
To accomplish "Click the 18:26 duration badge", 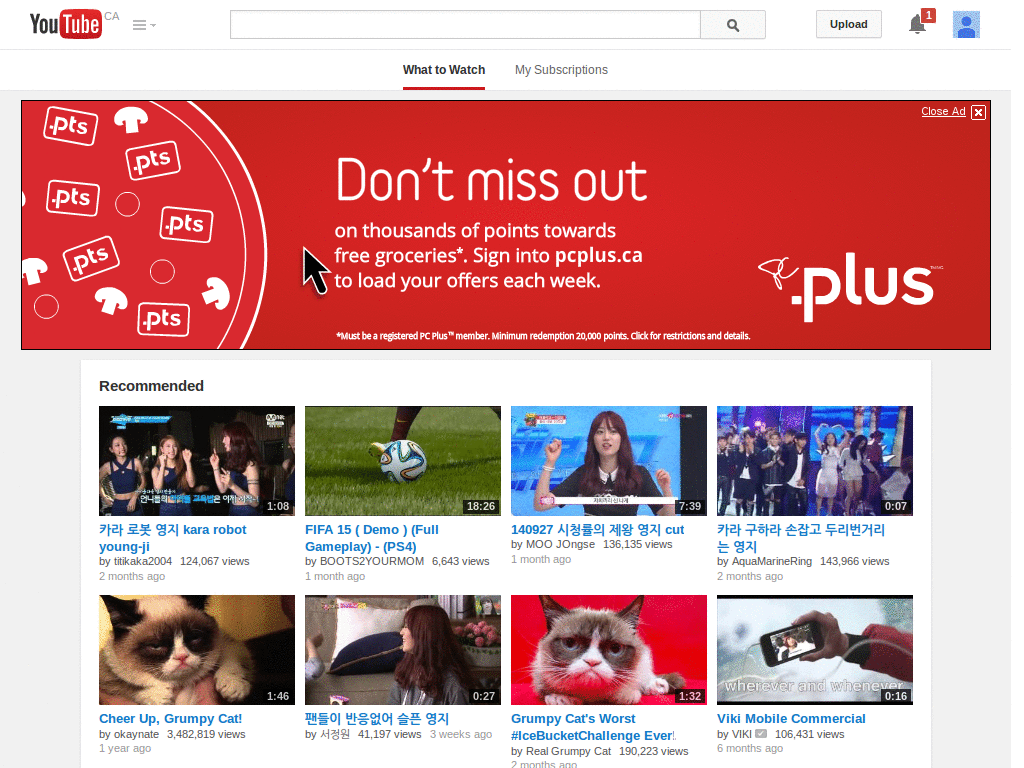I will point(481,506).
